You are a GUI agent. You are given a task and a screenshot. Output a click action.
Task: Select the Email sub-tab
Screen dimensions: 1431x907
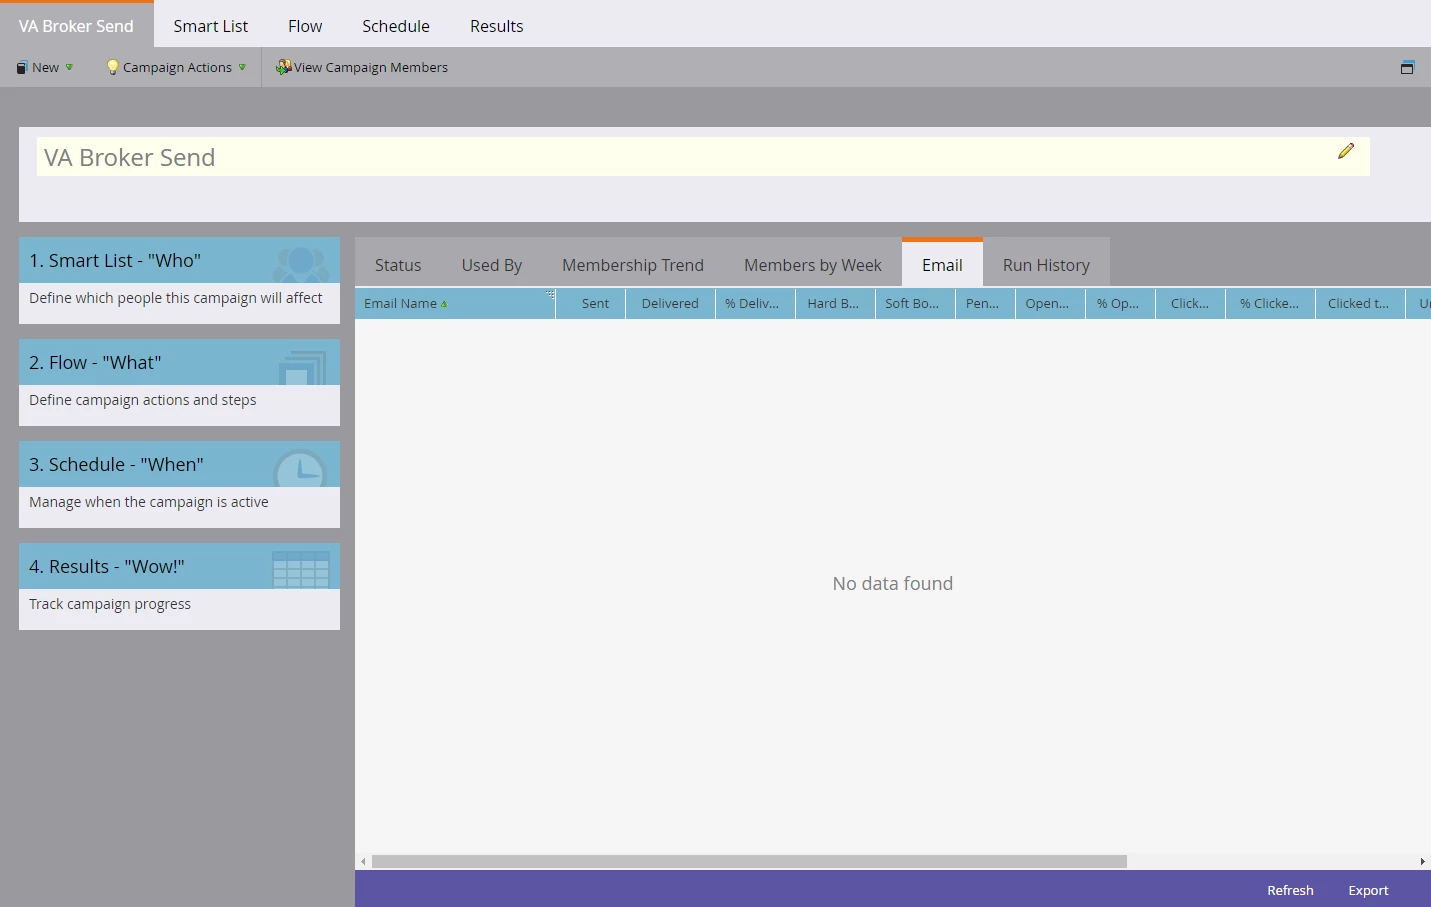coord(942,264)
